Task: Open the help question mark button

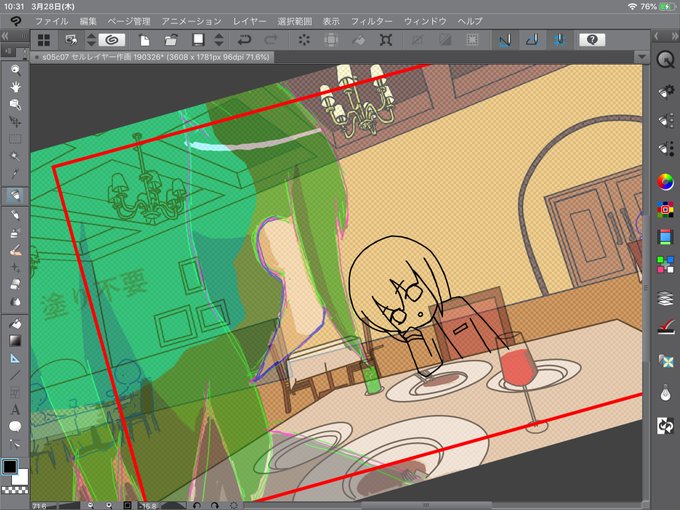Action: click(592, 40)
